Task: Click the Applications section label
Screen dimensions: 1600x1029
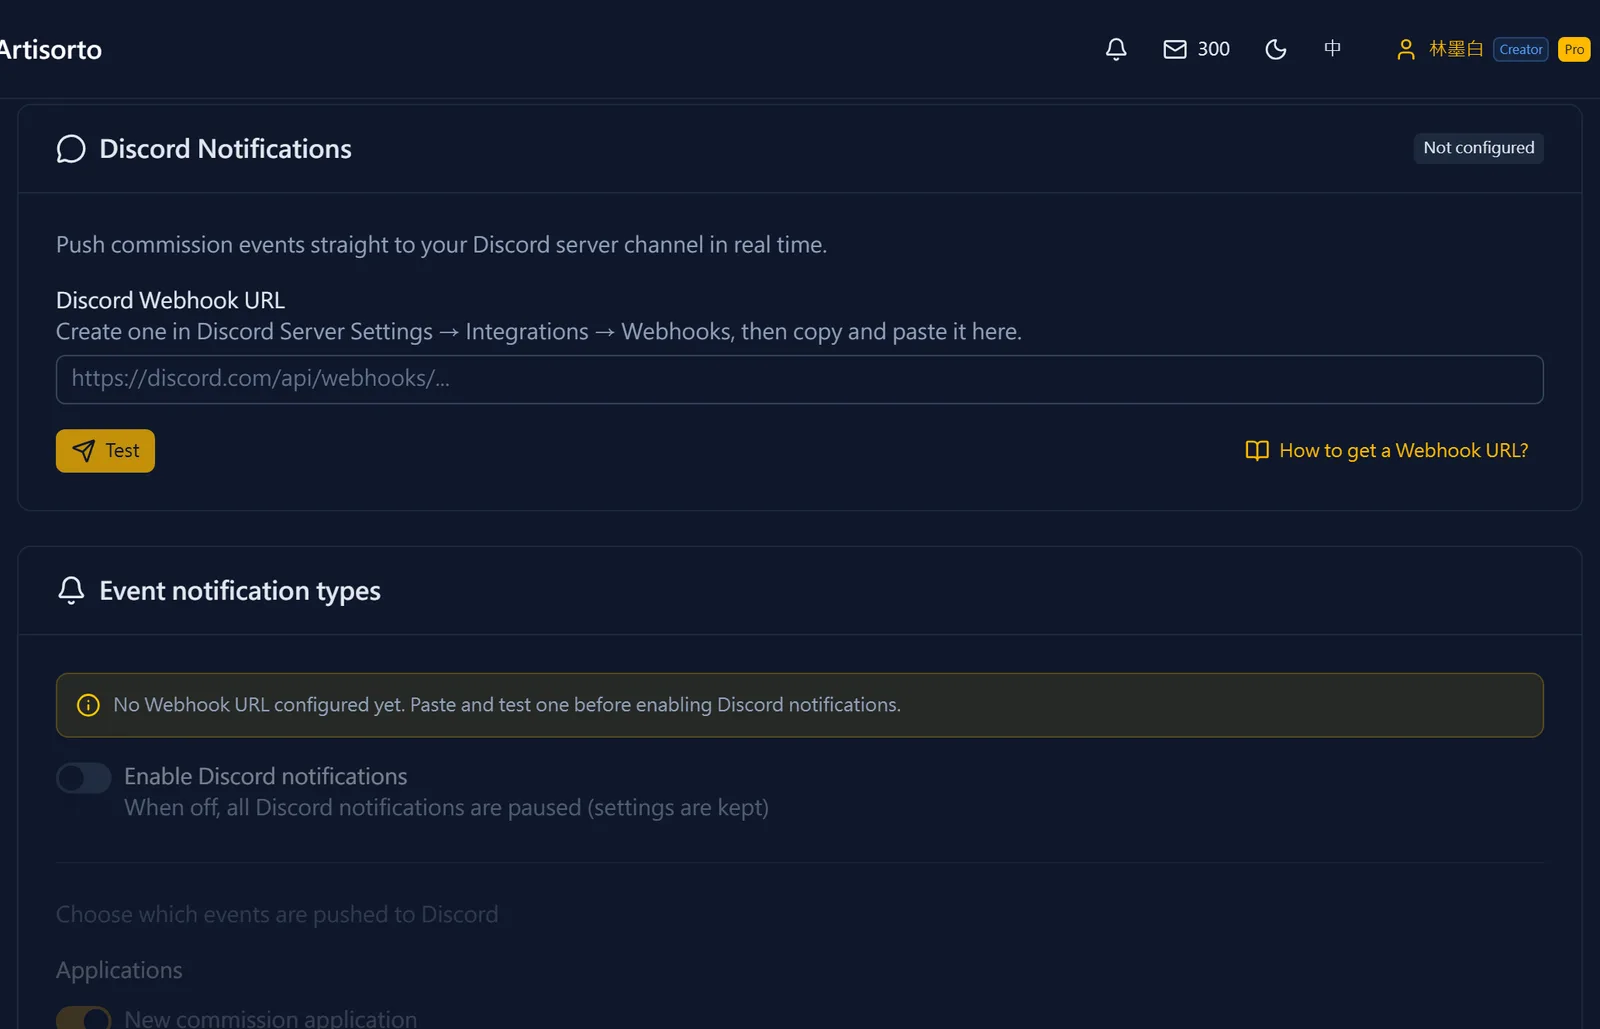Action: [119, 970]
